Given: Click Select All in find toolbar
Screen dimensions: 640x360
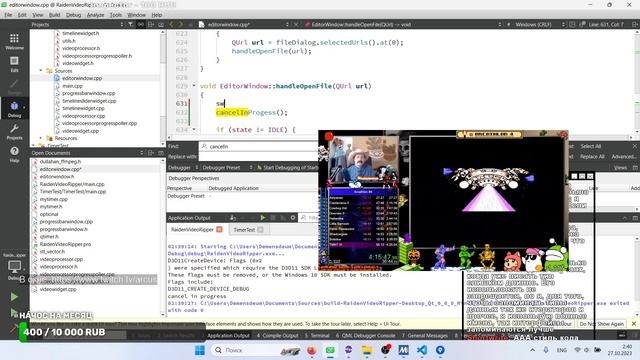Looking at the screenshot, I should tap(591, 146).
